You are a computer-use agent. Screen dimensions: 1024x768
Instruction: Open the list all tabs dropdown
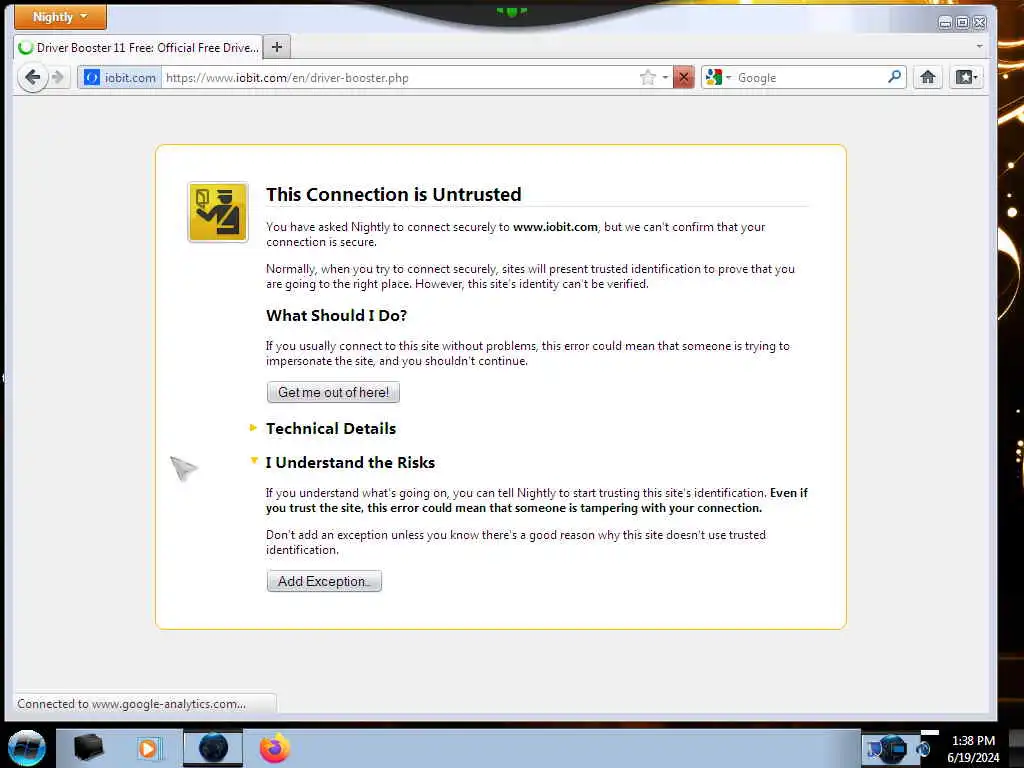(979, 46)
